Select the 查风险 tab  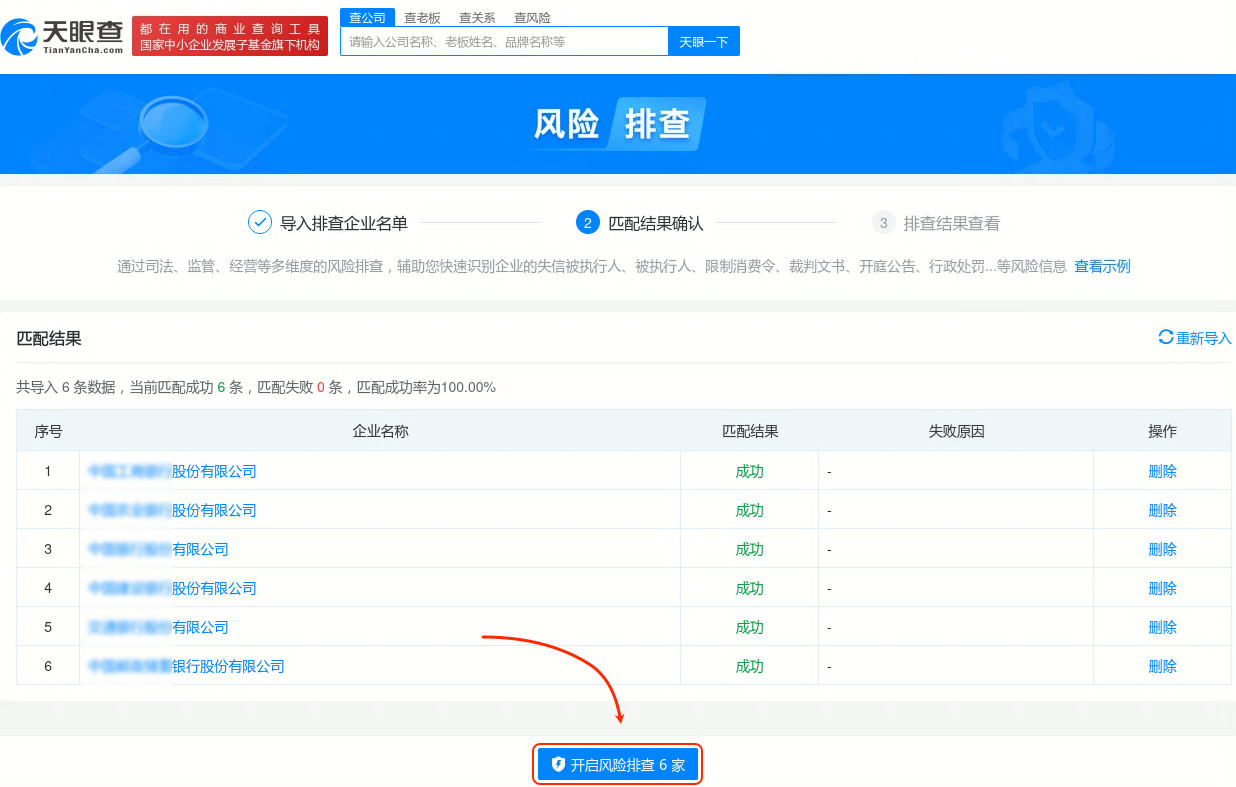[x=534, y=17]
